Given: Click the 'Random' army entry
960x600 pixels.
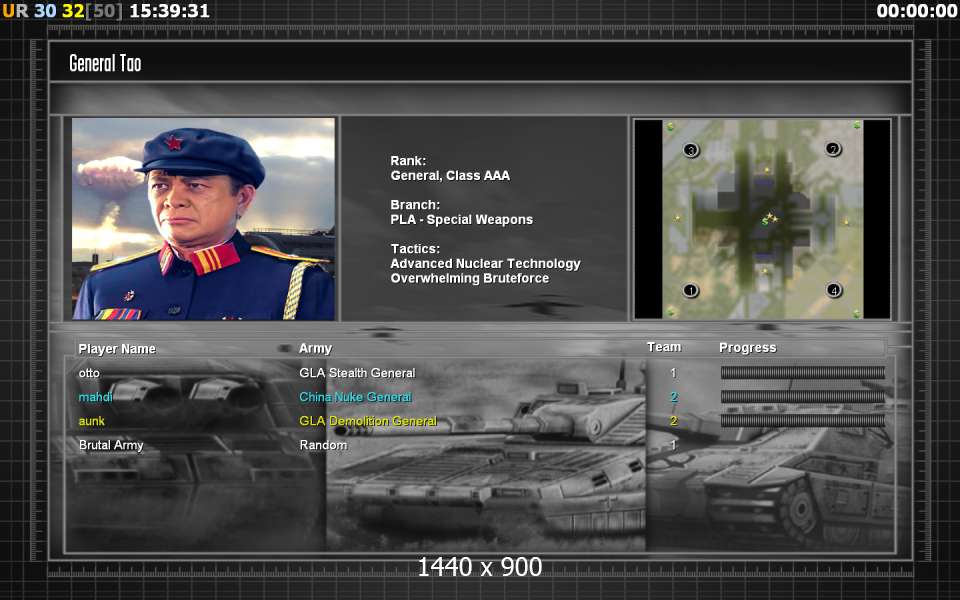Looking at the screenshot, I should click(x=323, y=445).
